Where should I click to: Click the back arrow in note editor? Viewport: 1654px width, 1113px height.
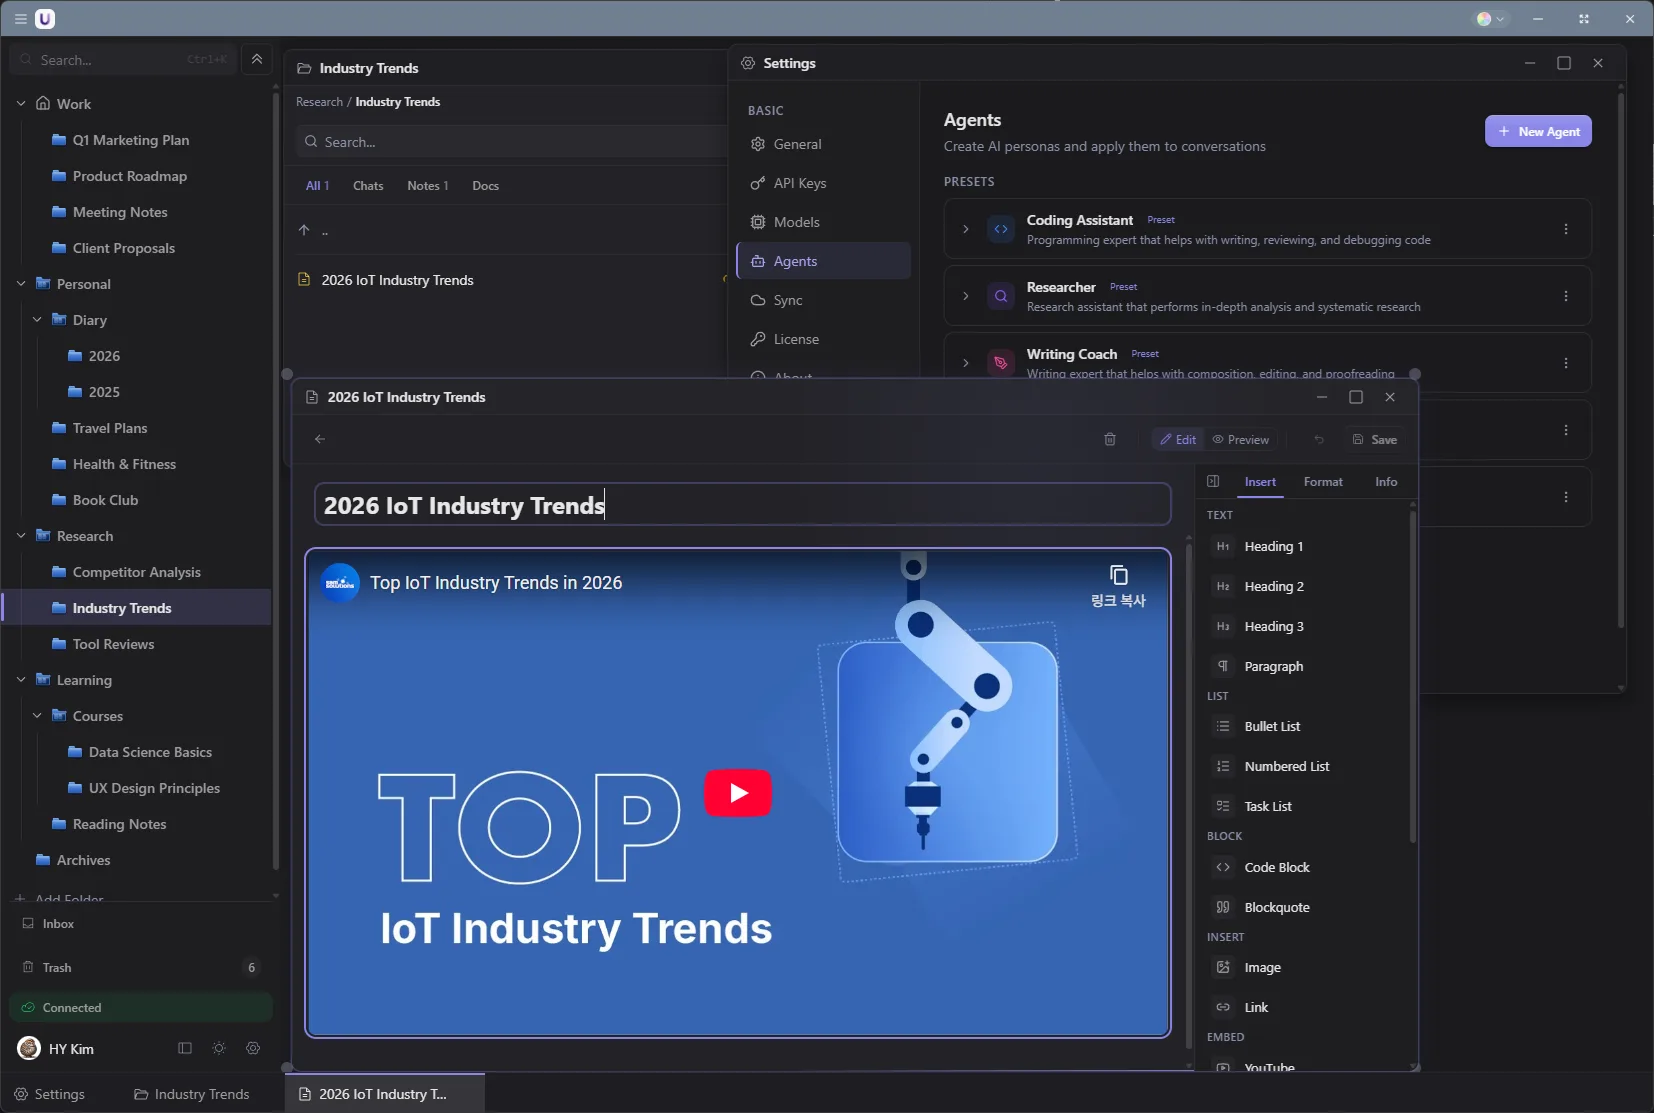click(x=320, y=440)
